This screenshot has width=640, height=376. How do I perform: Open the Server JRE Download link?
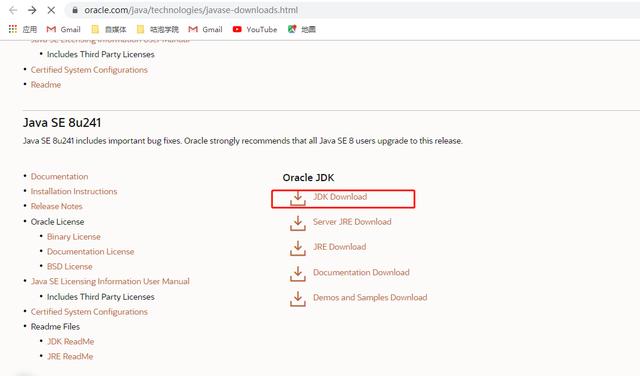(x=352, y=222)
